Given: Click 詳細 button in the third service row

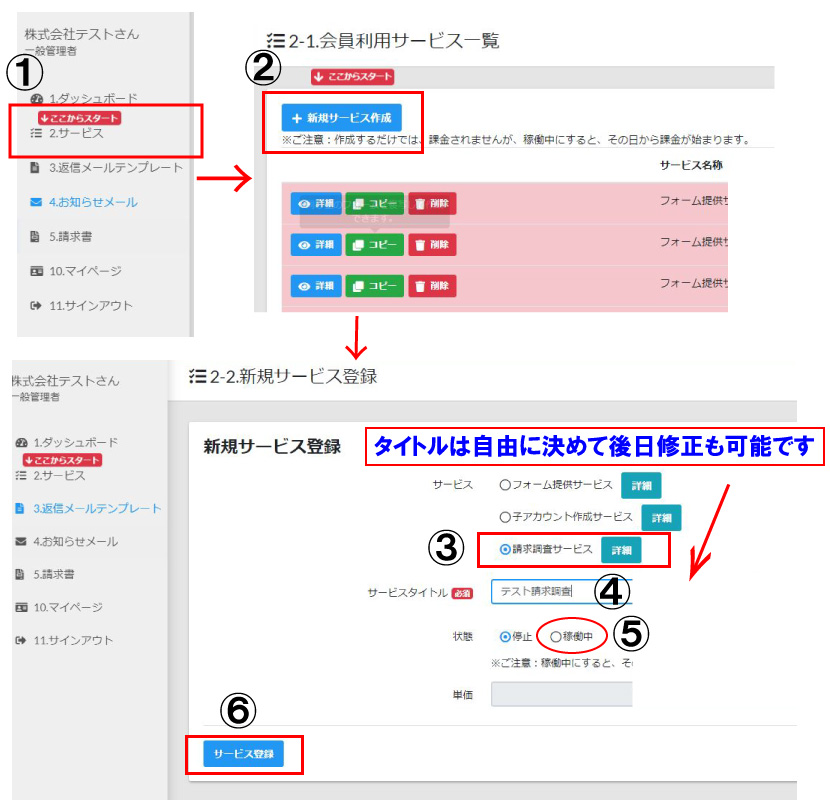Looking at the screenshot, I should [316, 286].
